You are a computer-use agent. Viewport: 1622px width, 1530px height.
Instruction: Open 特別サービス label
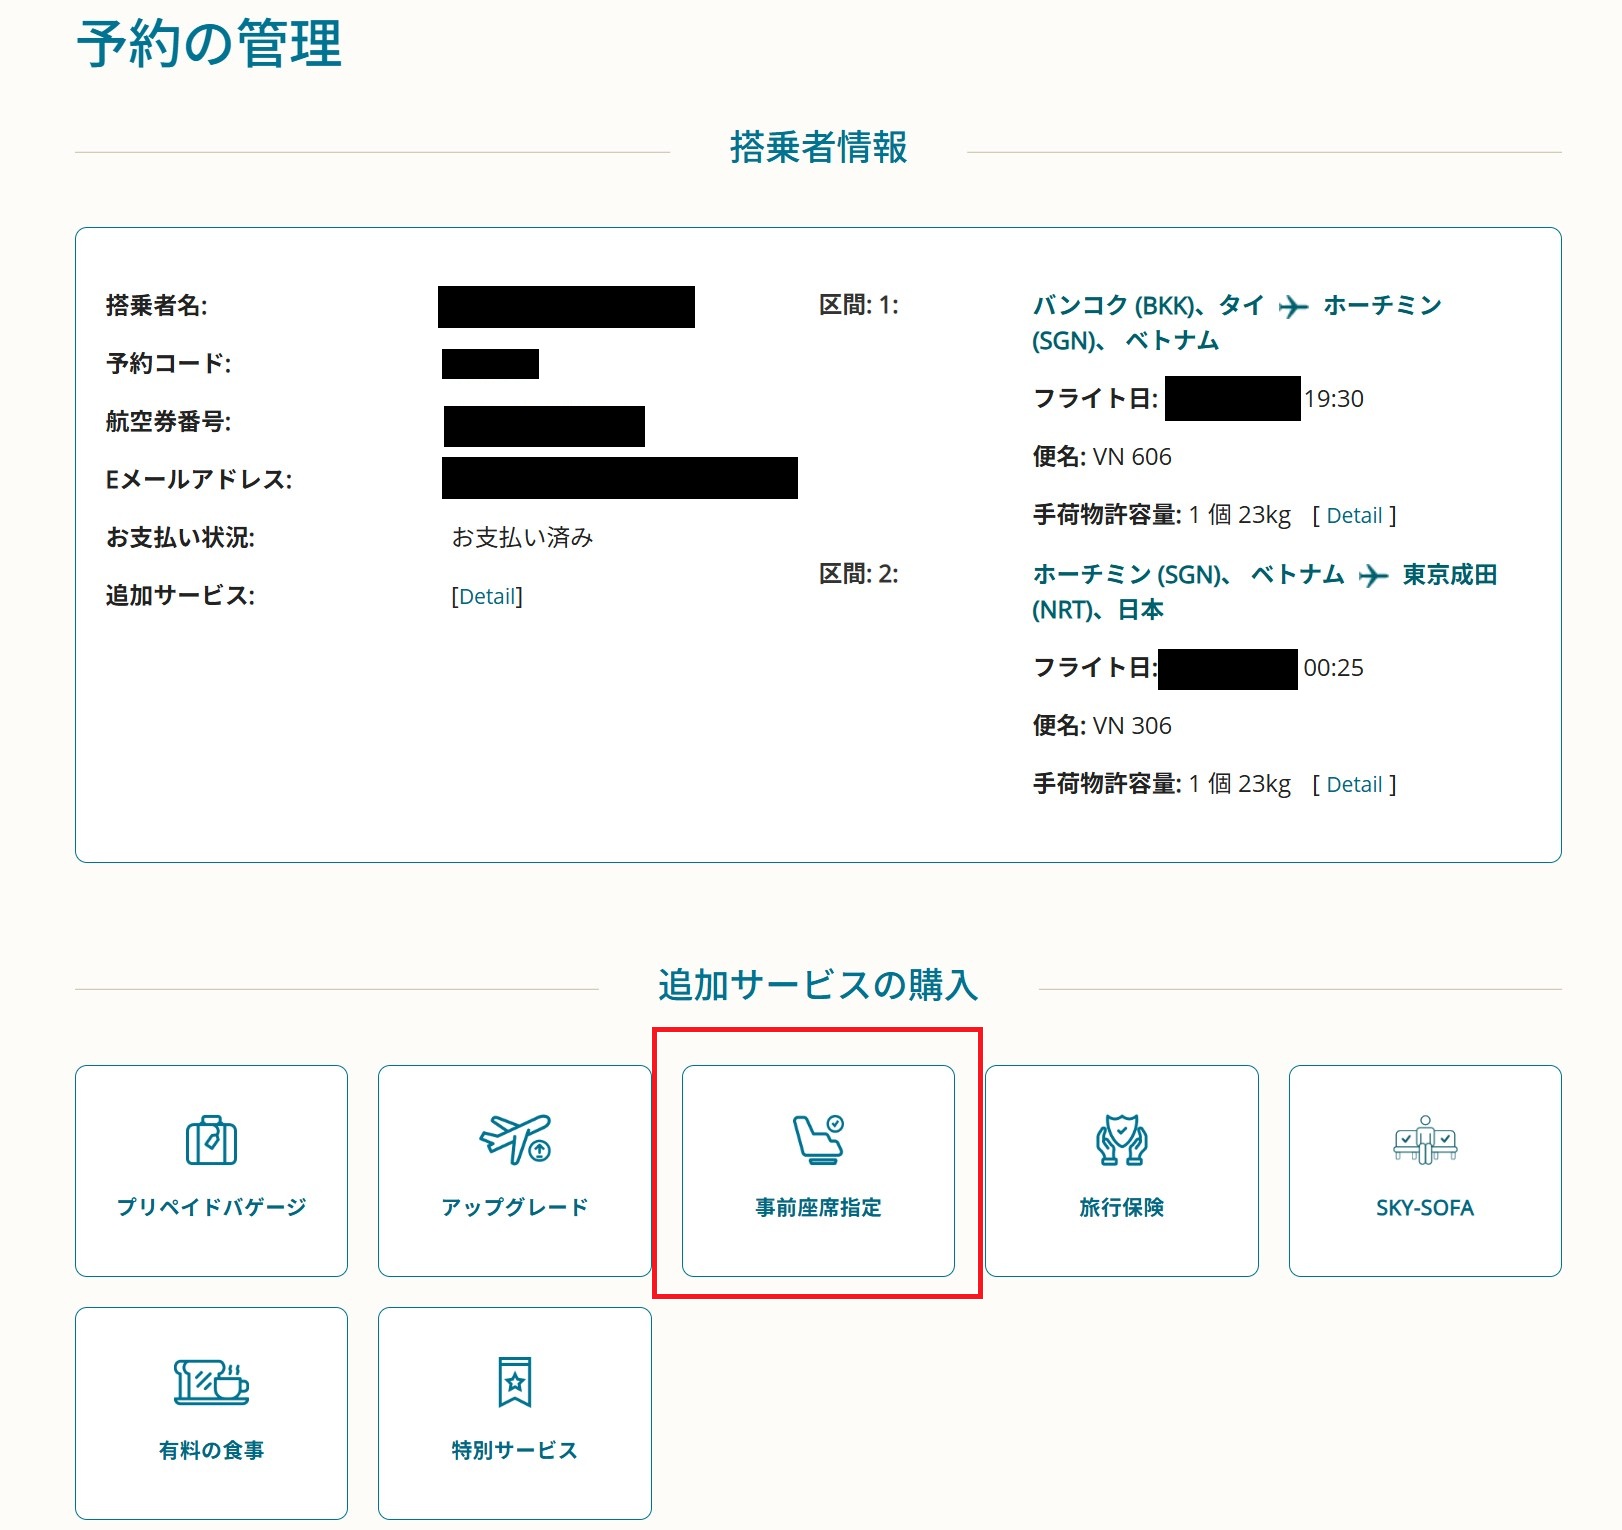(515, 1450)
